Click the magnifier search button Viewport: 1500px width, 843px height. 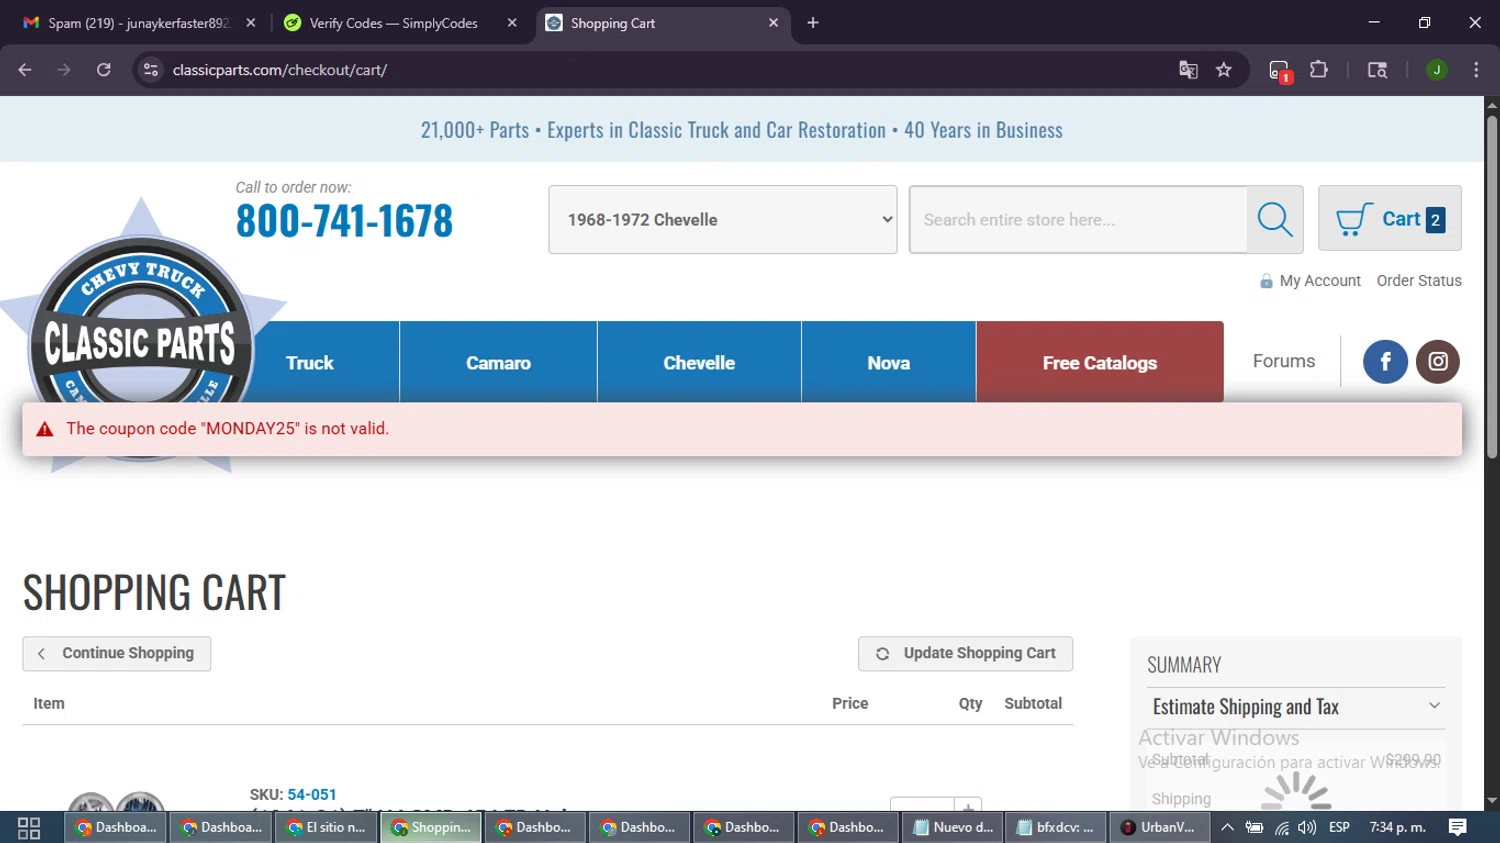(1275, 219)
